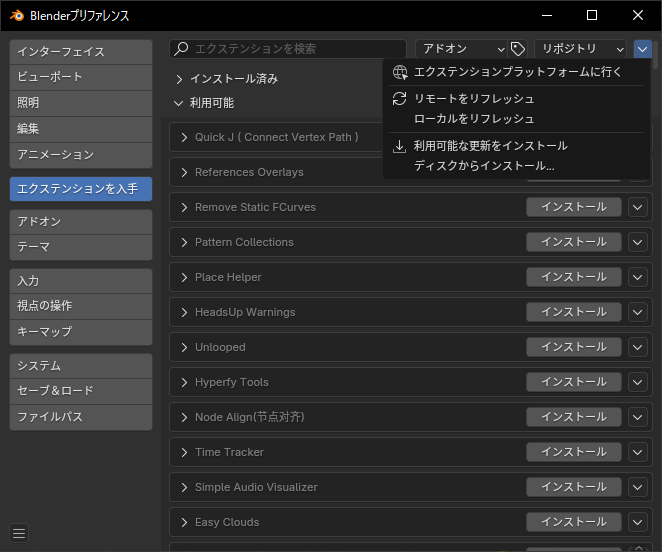Switch to アニメーション preferences tab

pyautogui.click(x=81, y=155)
